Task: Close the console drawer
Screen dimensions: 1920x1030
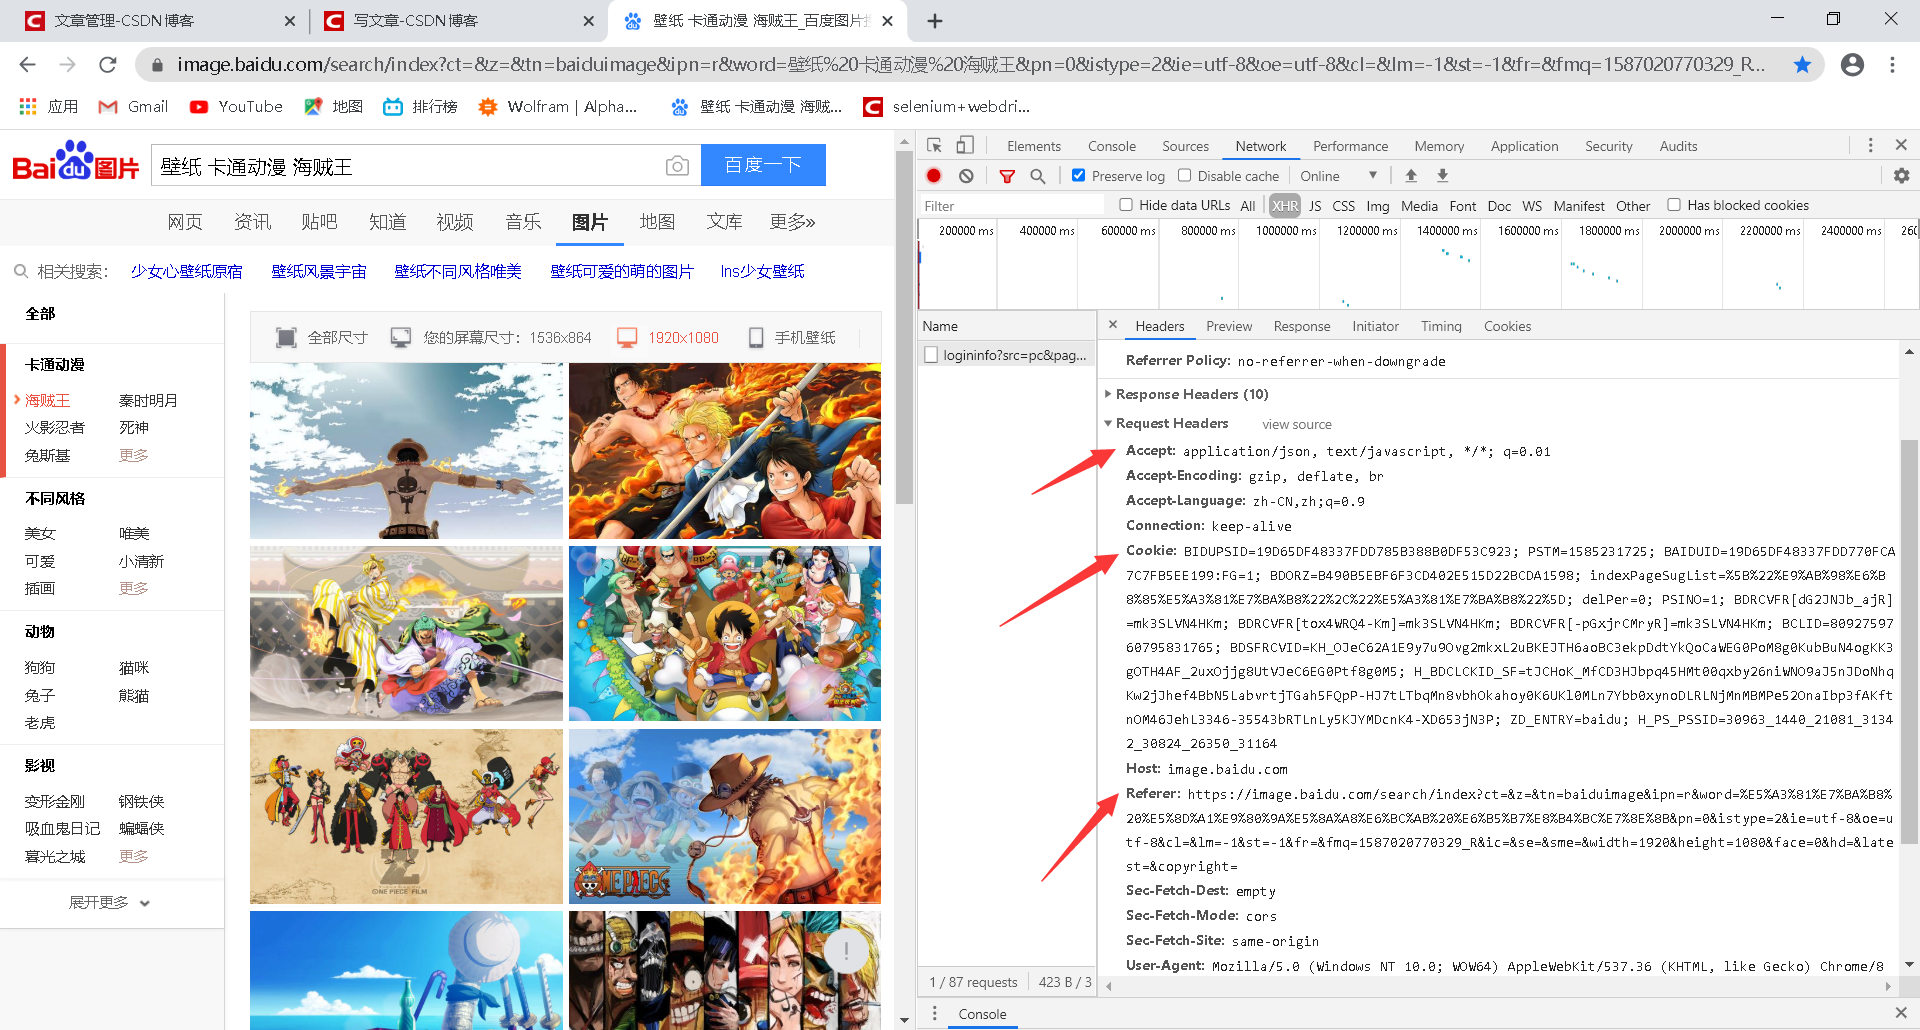Action: [1901, 1013]
